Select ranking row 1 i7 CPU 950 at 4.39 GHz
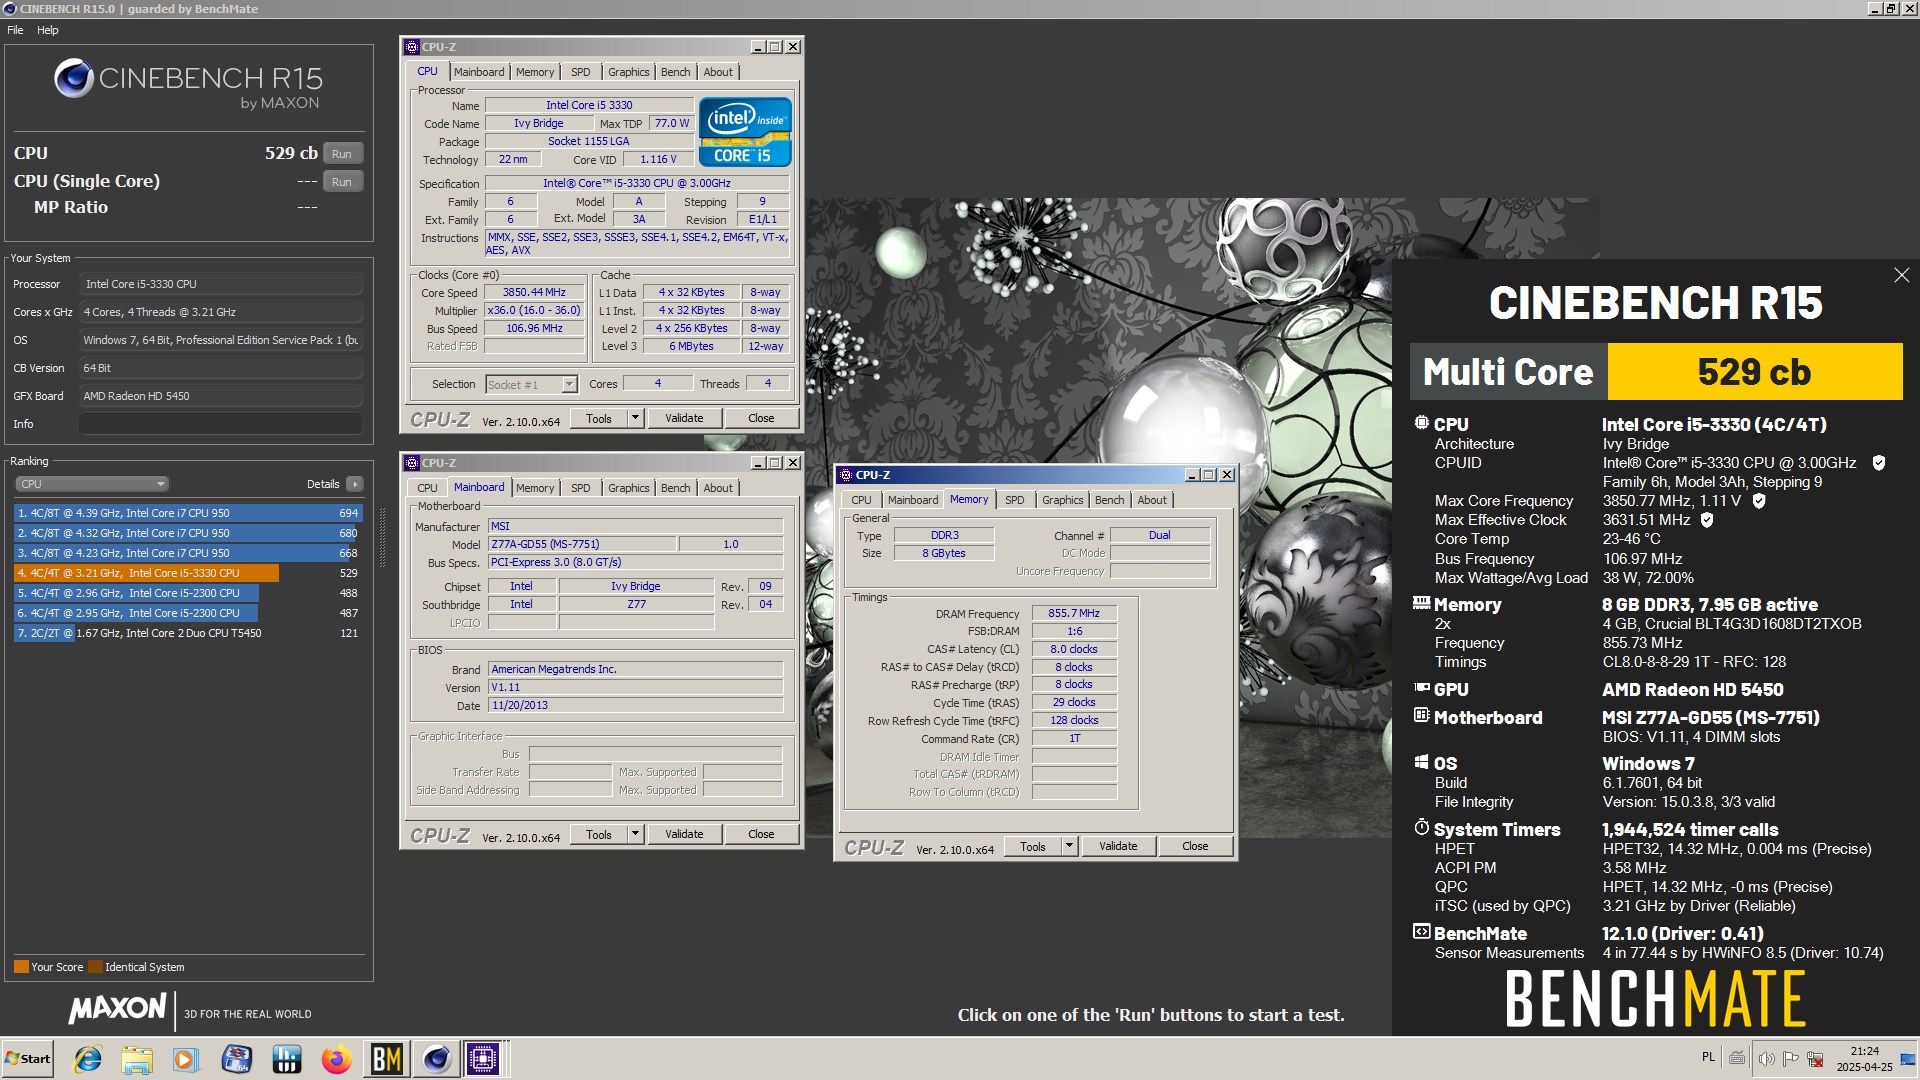 187,513
